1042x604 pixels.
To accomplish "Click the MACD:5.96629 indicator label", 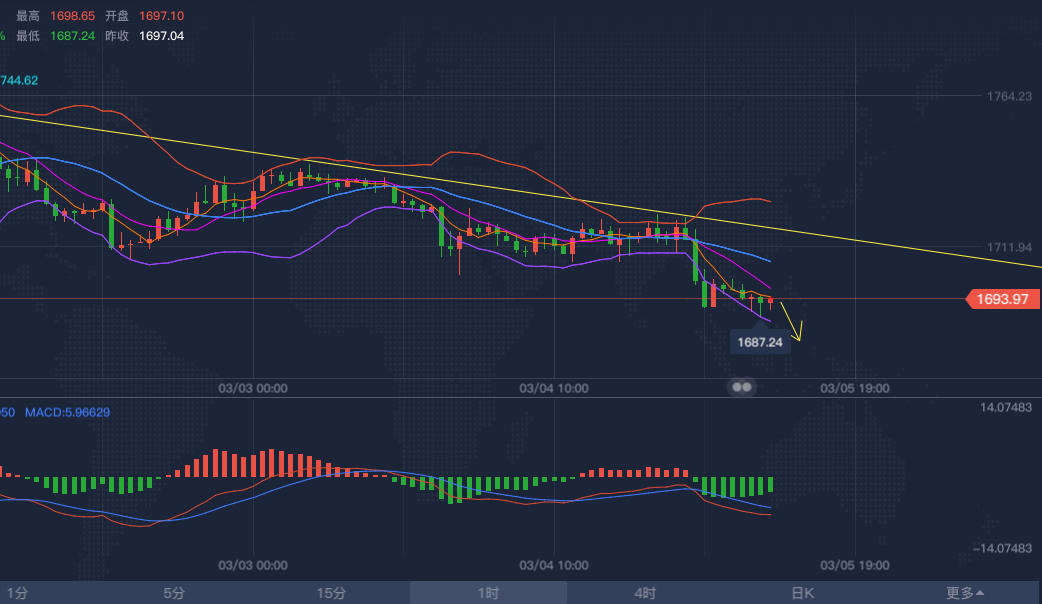I will [x=67, y=412].
